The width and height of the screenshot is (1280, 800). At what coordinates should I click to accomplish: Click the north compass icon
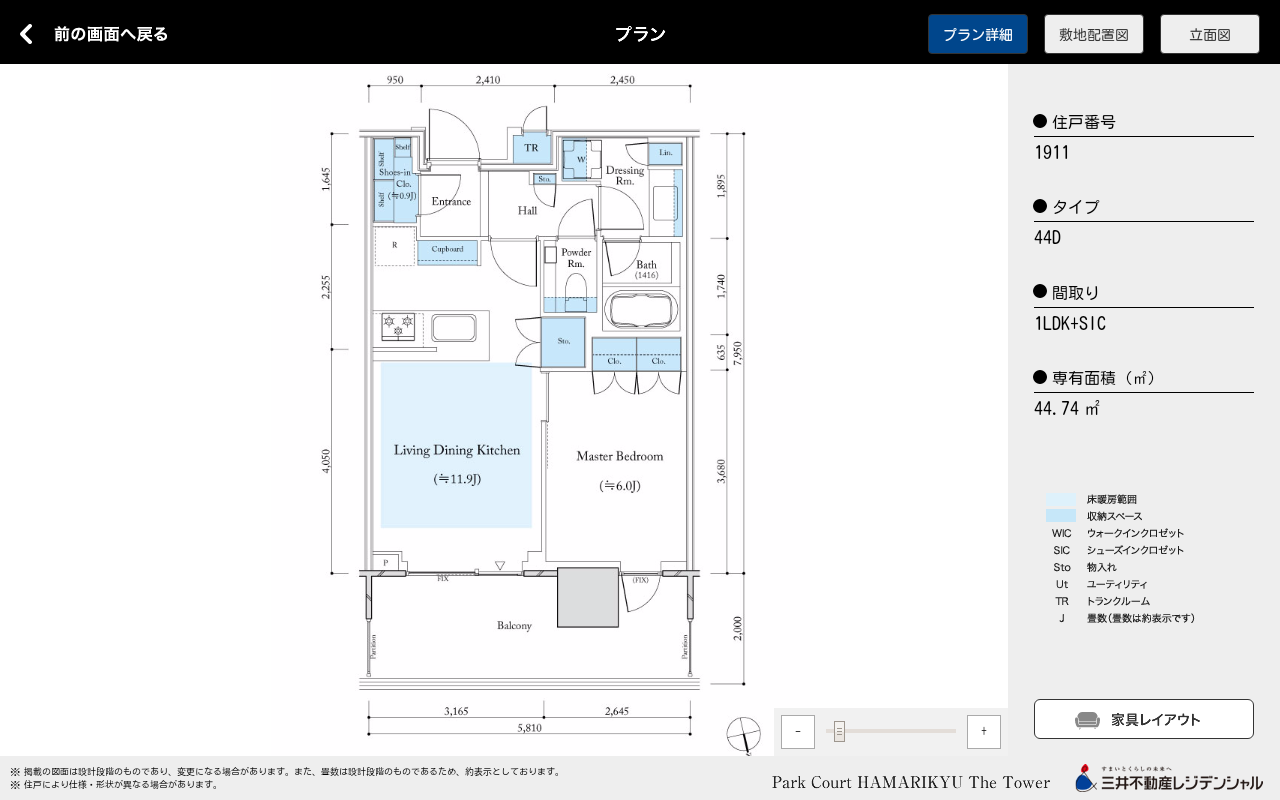point(744,735)
